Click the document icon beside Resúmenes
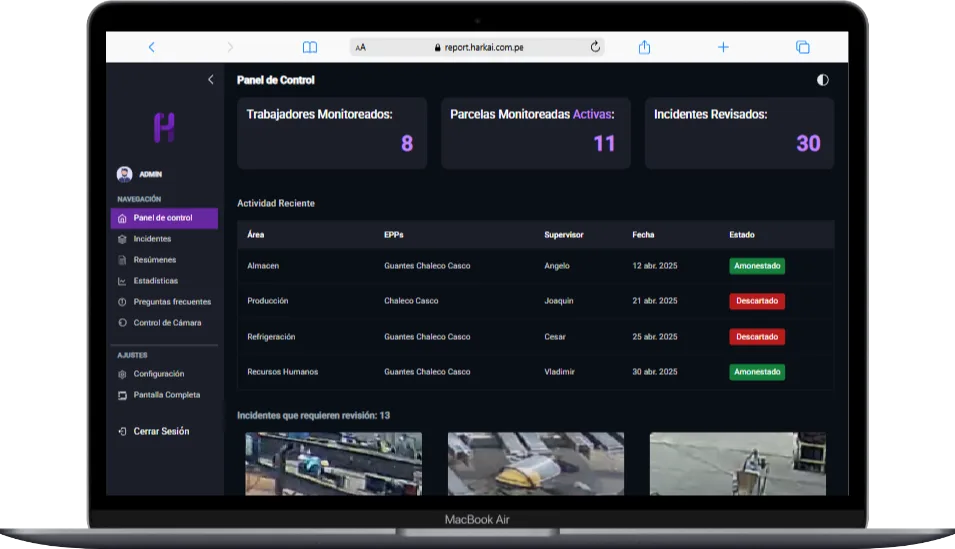Screen dimensions: 955x549 coord(122,260)
